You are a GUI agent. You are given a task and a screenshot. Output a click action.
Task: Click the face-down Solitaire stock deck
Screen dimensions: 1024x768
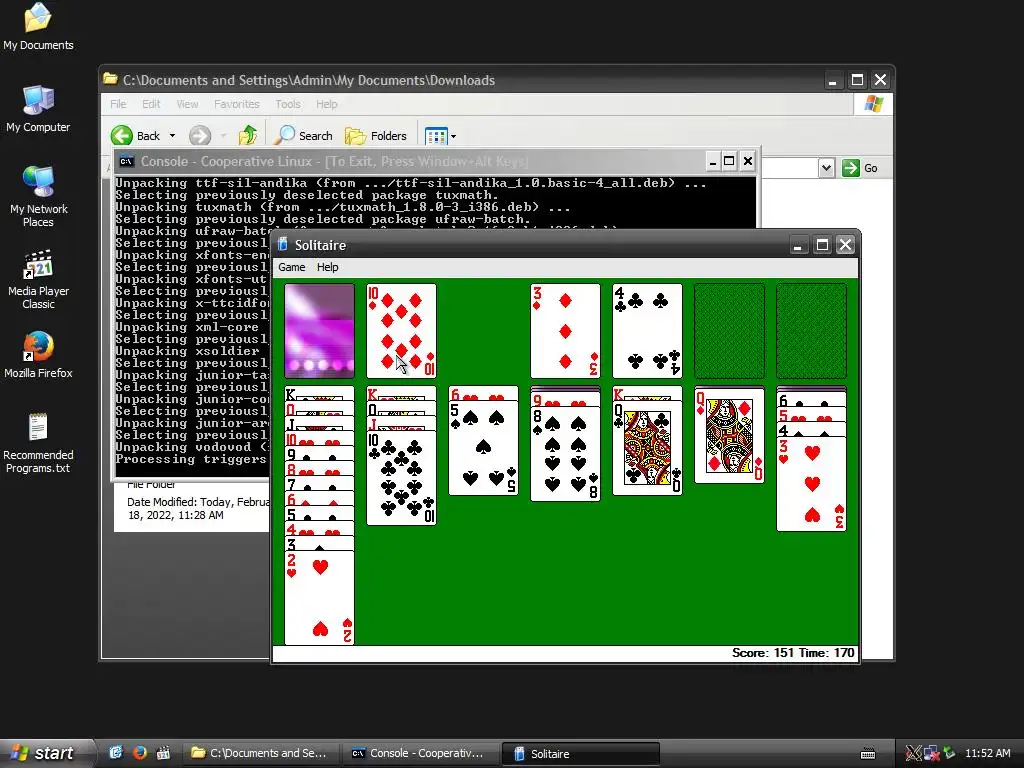(319, 330)
